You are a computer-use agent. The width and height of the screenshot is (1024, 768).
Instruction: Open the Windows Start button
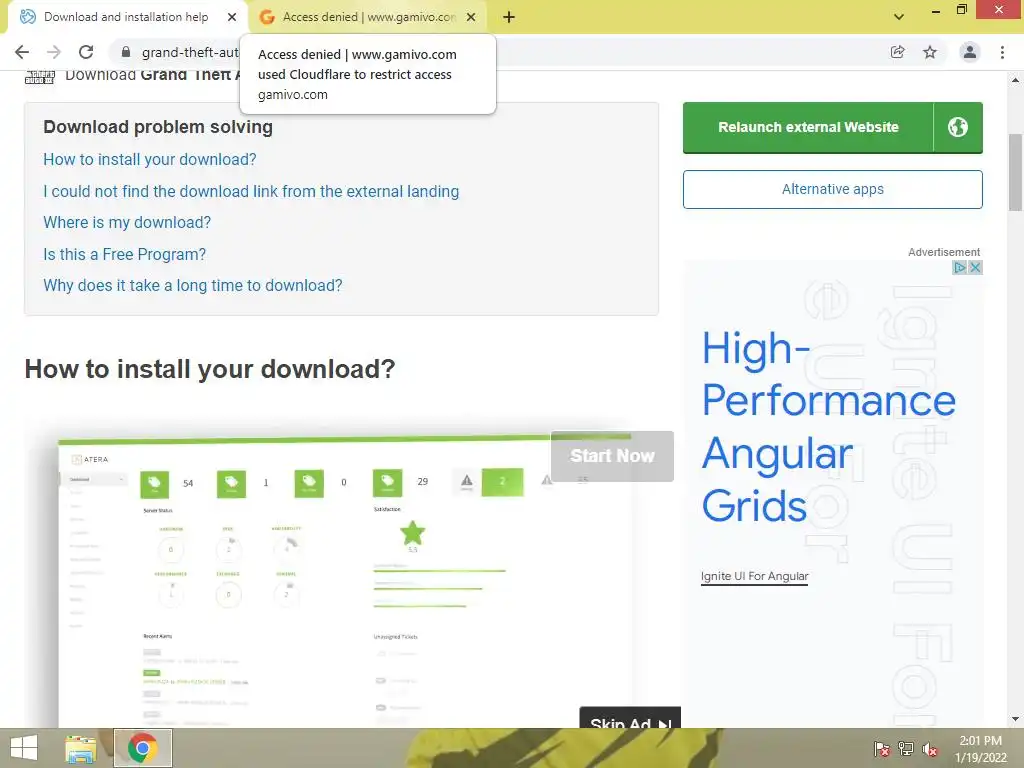pyautogui.click(x=24, y=748)
